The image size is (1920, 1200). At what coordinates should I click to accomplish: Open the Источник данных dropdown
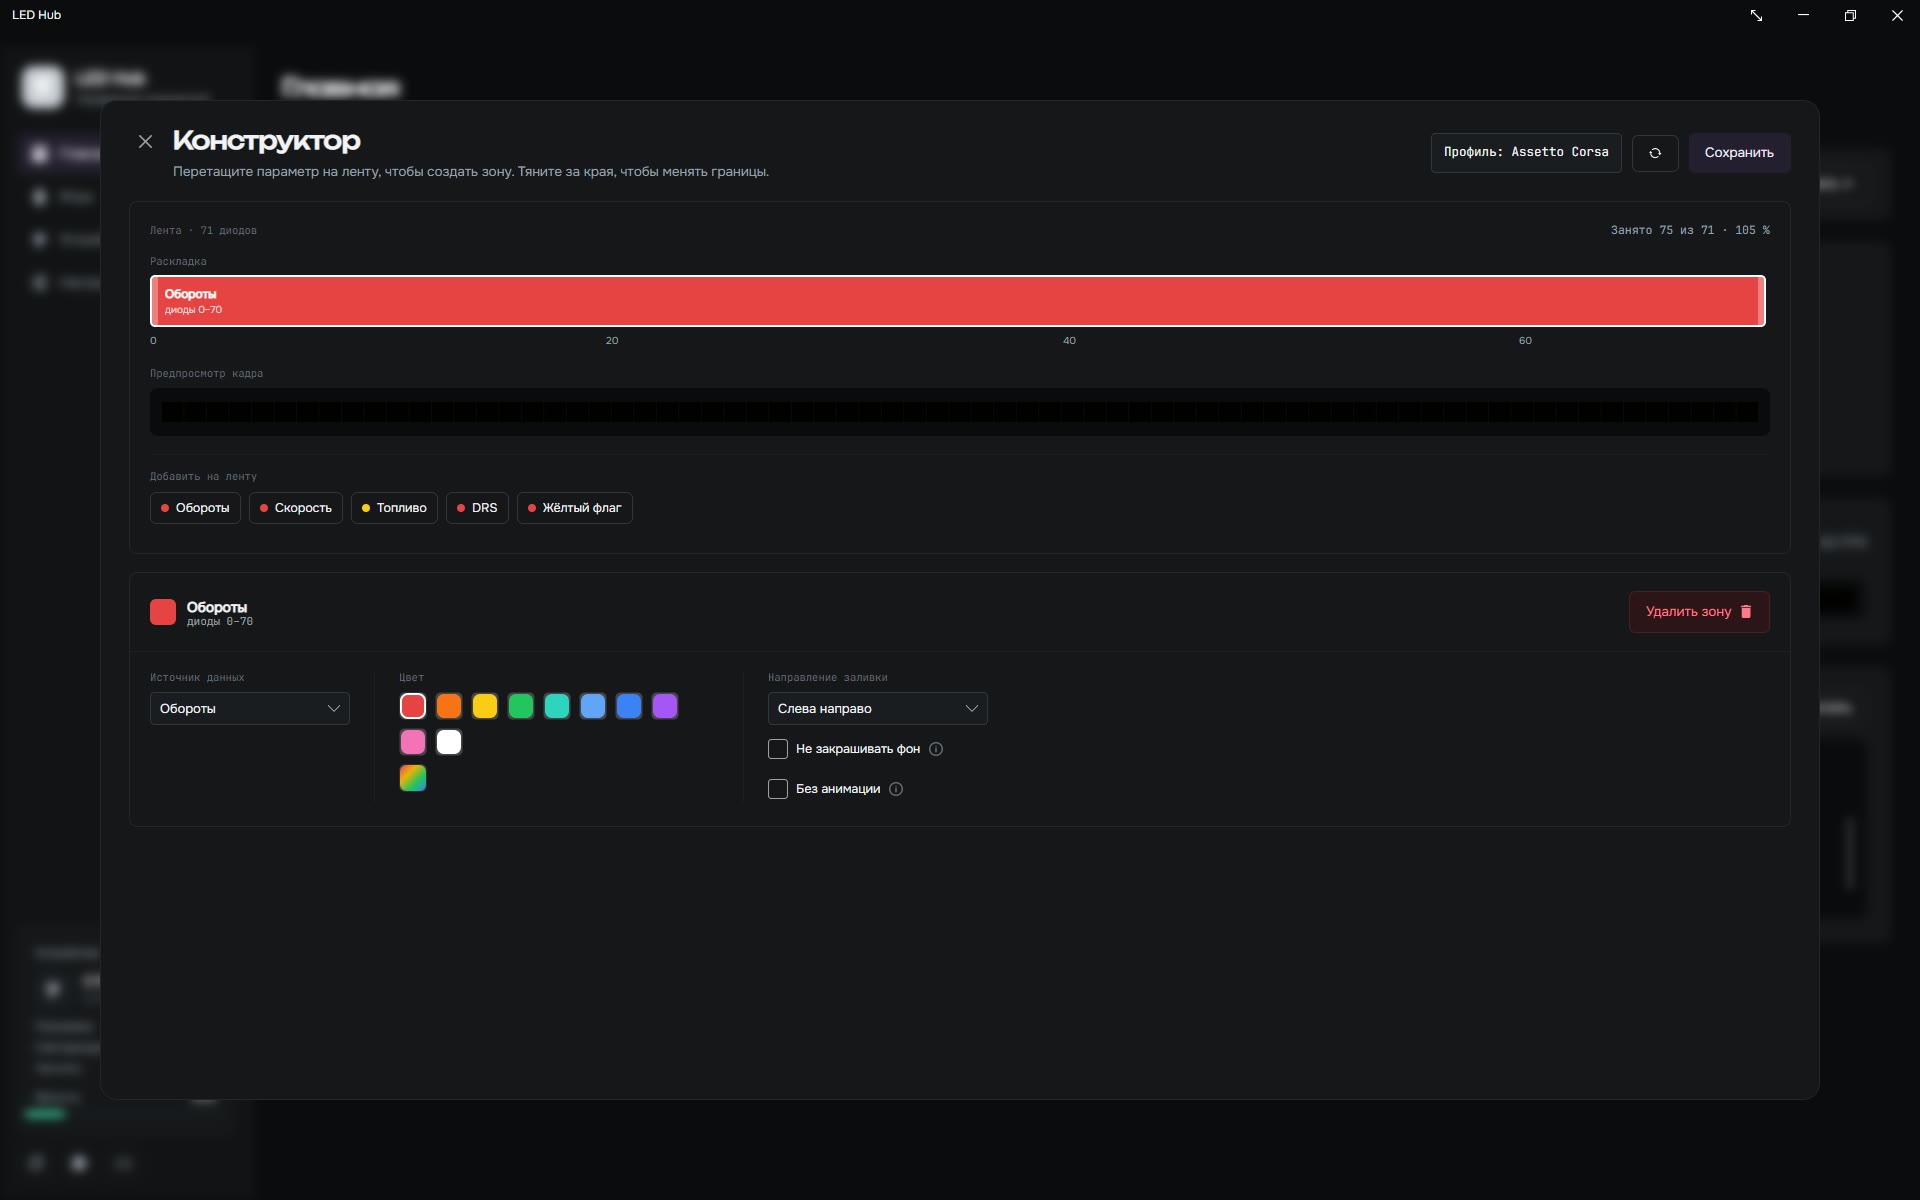click(250, 708)
